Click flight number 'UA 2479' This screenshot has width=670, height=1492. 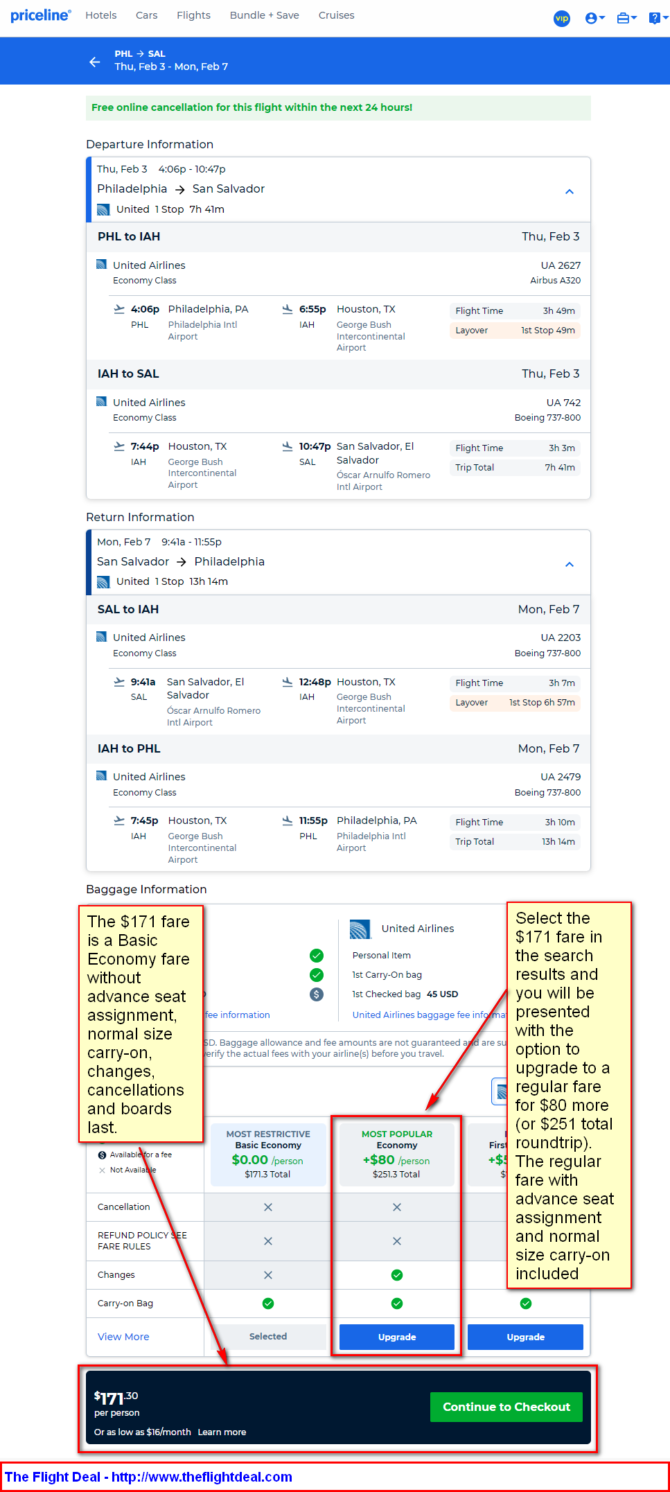pos(560,776)
